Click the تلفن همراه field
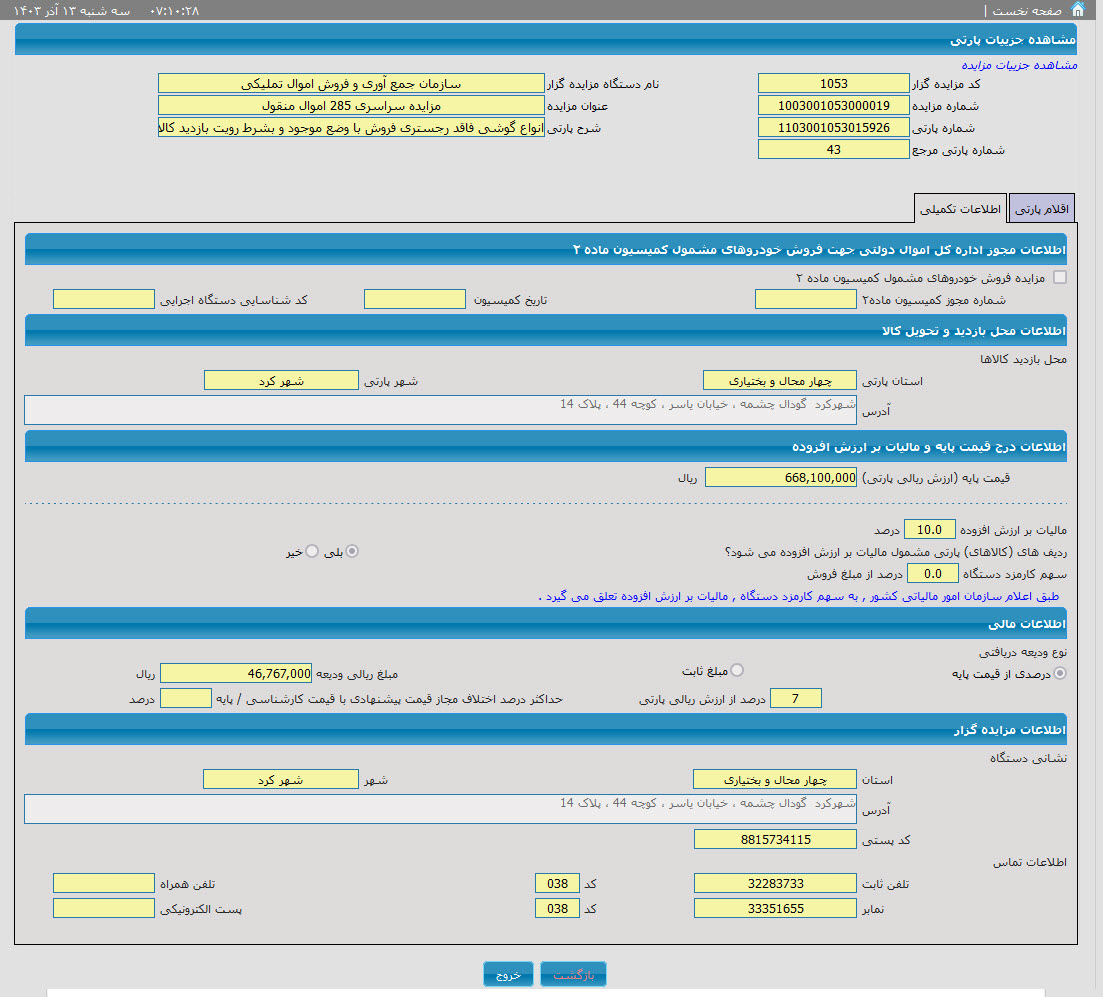This screenshot has height=997, width=1103. point(103,883)
